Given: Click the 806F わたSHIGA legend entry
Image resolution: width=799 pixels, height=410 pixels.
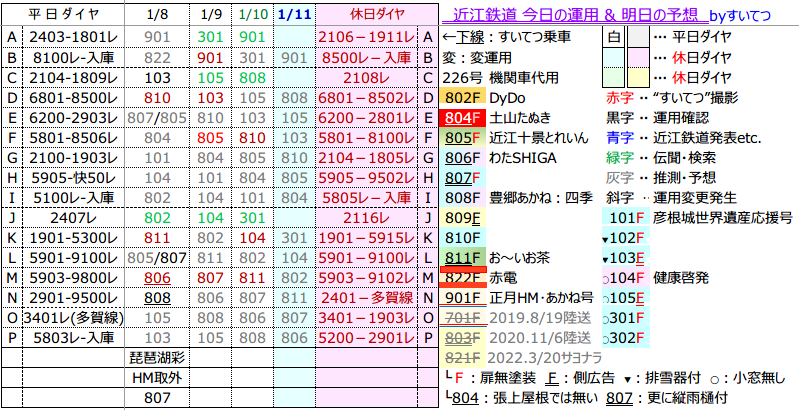Looking at the screenshot, I should pyautogui.click(x=500, y=158).
